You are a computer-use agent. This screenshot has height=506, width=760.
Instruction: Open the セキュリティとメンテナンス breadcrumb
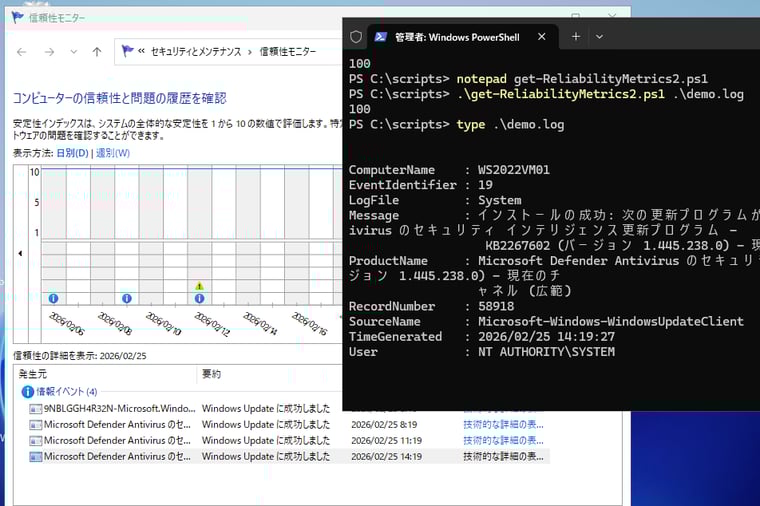(196, 51)
